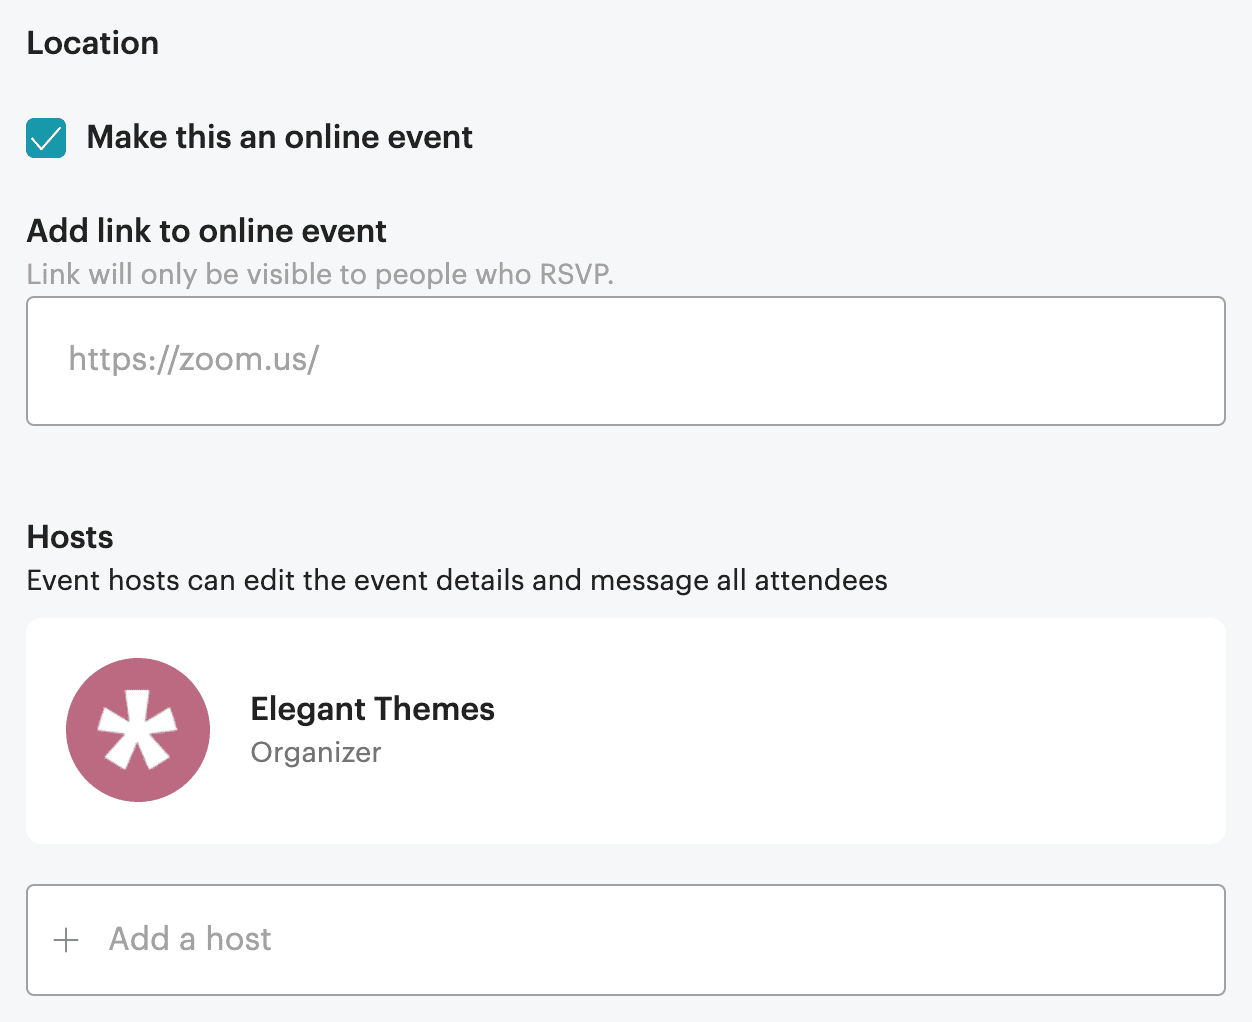The image size is (1252, 1022).
Task: Click the RSVP visibility hint text
Action: (320, 274)
